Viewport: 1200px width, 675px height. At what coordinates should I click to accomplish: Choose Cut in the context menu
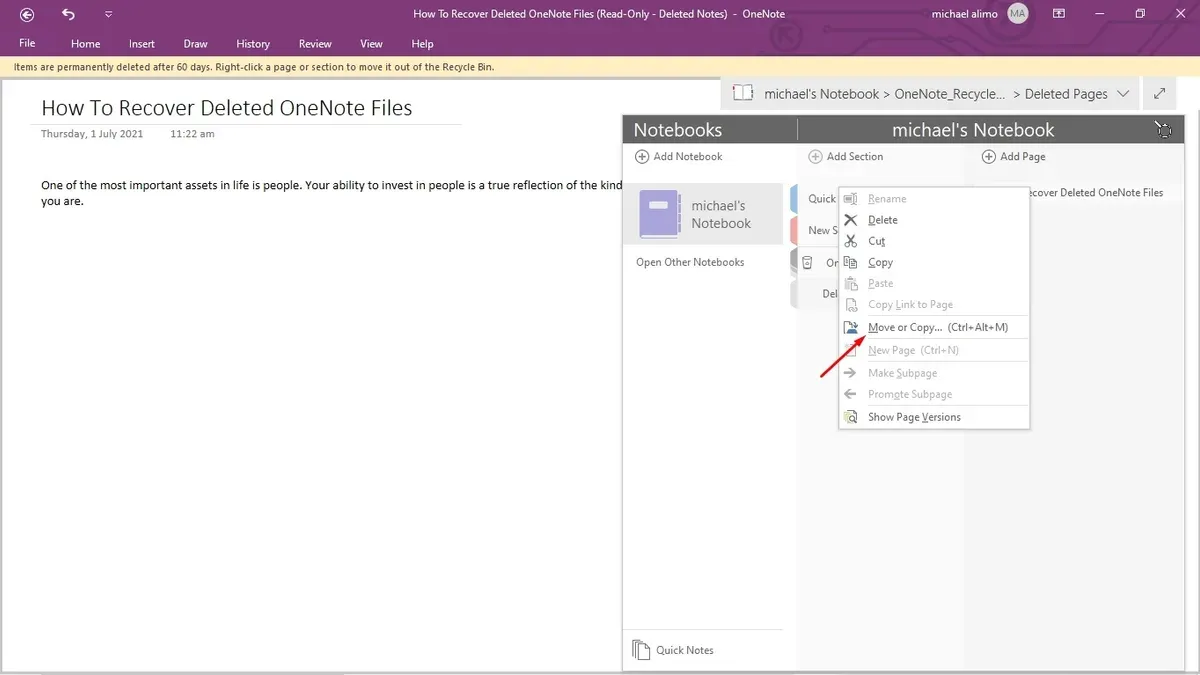click(934, 241)
